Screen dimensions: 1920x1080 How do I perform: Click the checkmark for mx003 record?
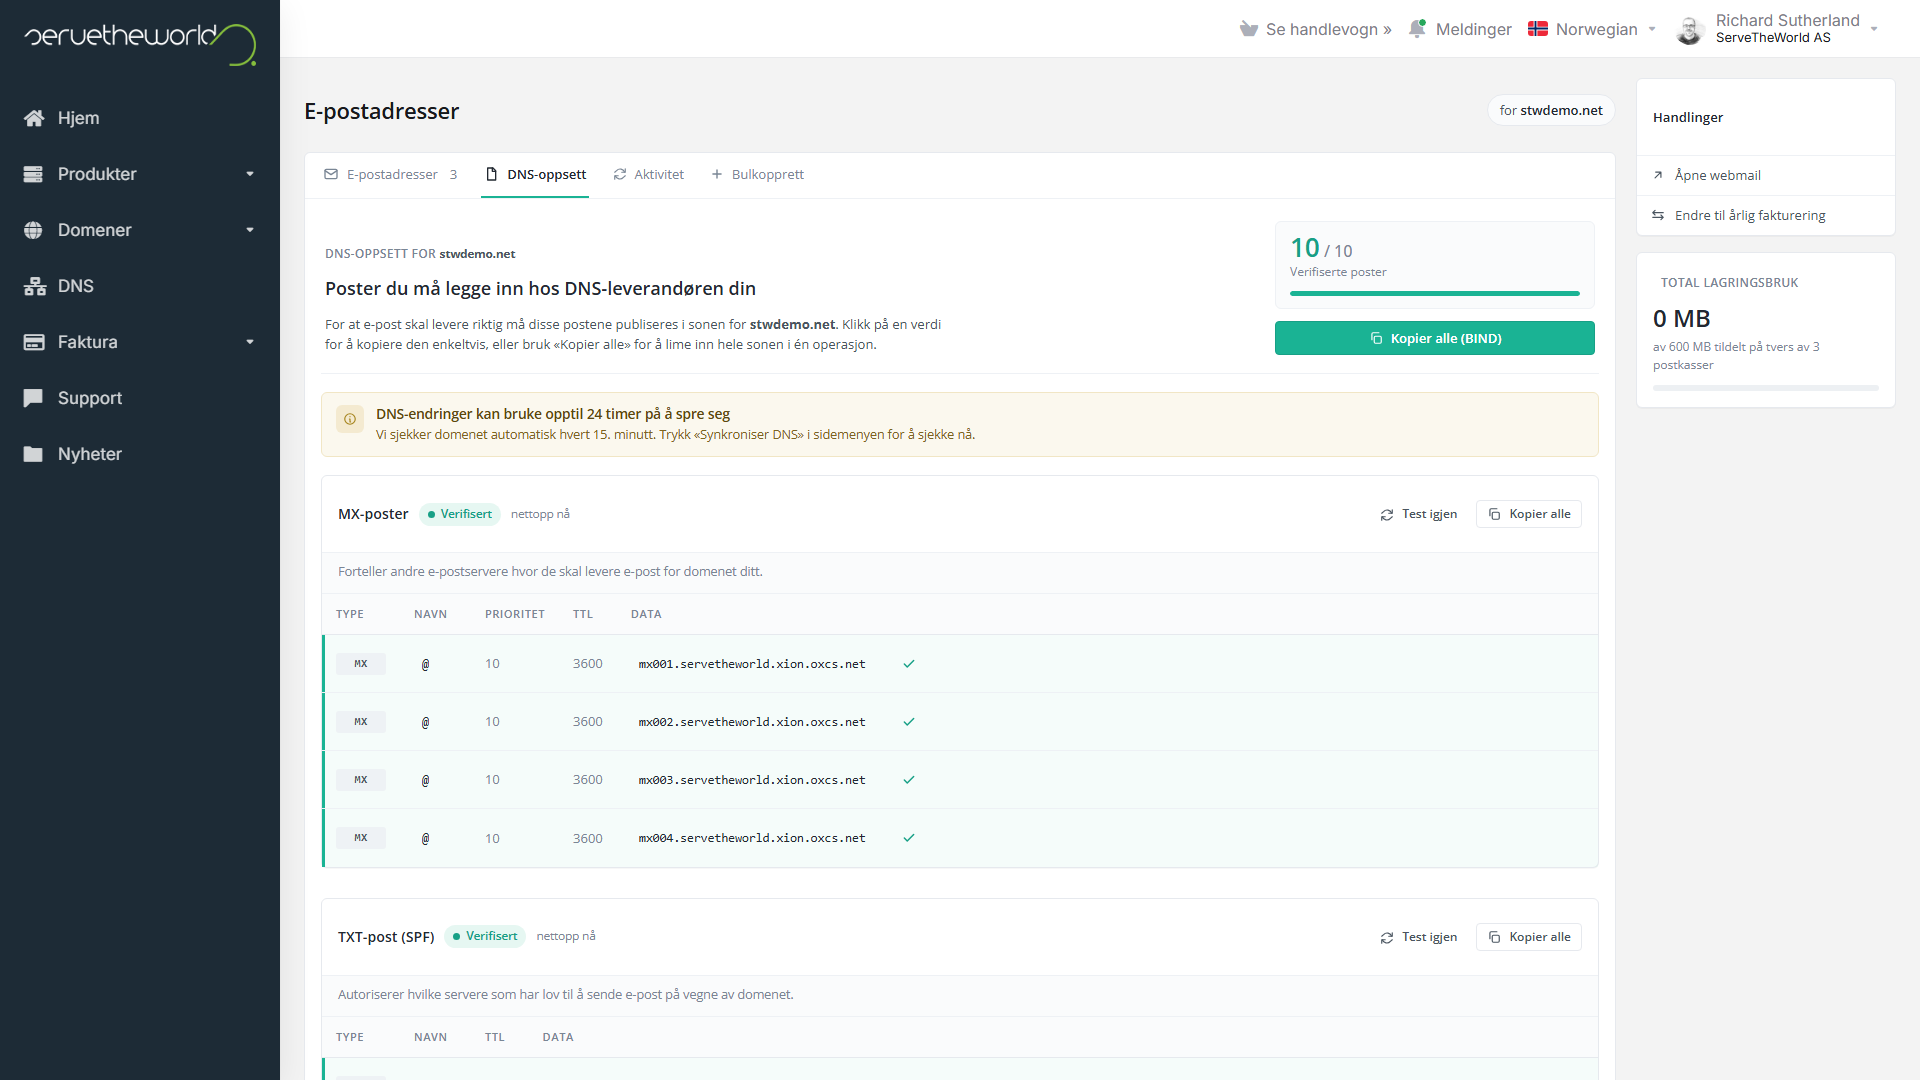tap(909, 780)
